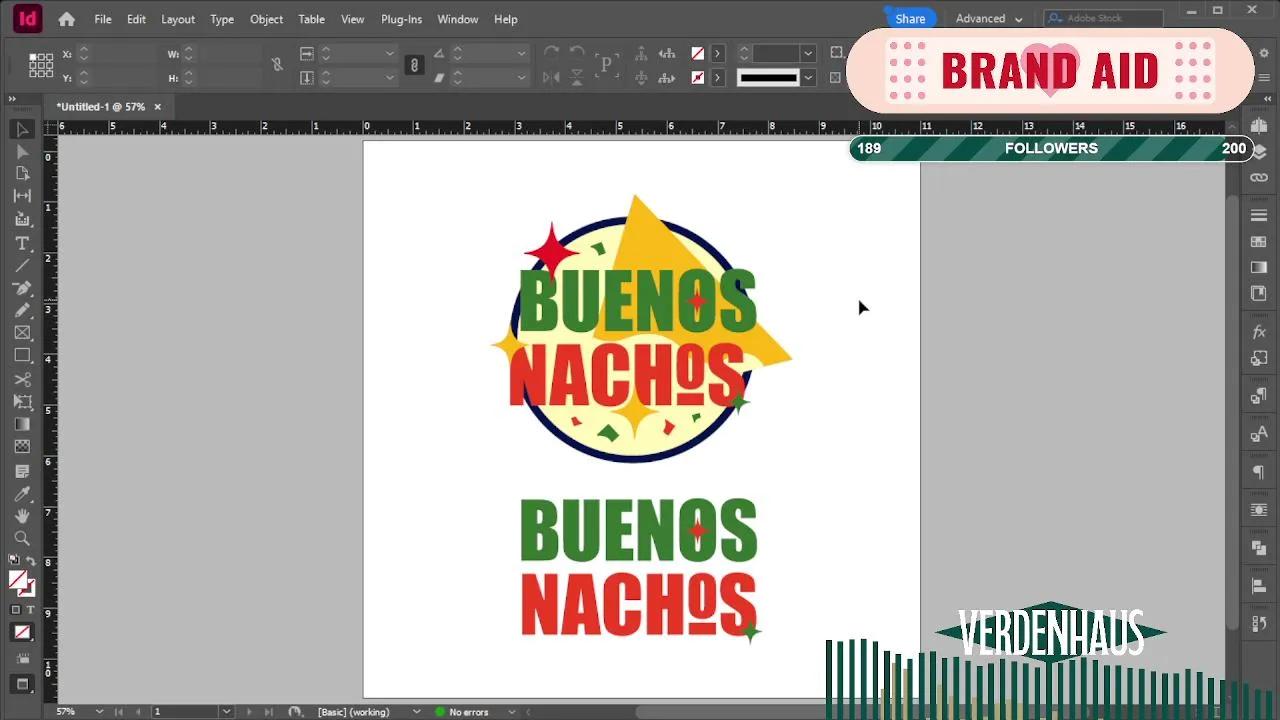This screenshot has width=1280, height=720.
Task: Click the fill/stroke color swatch in toolbox
Action: pyautogui.click(x=18, y=580)
